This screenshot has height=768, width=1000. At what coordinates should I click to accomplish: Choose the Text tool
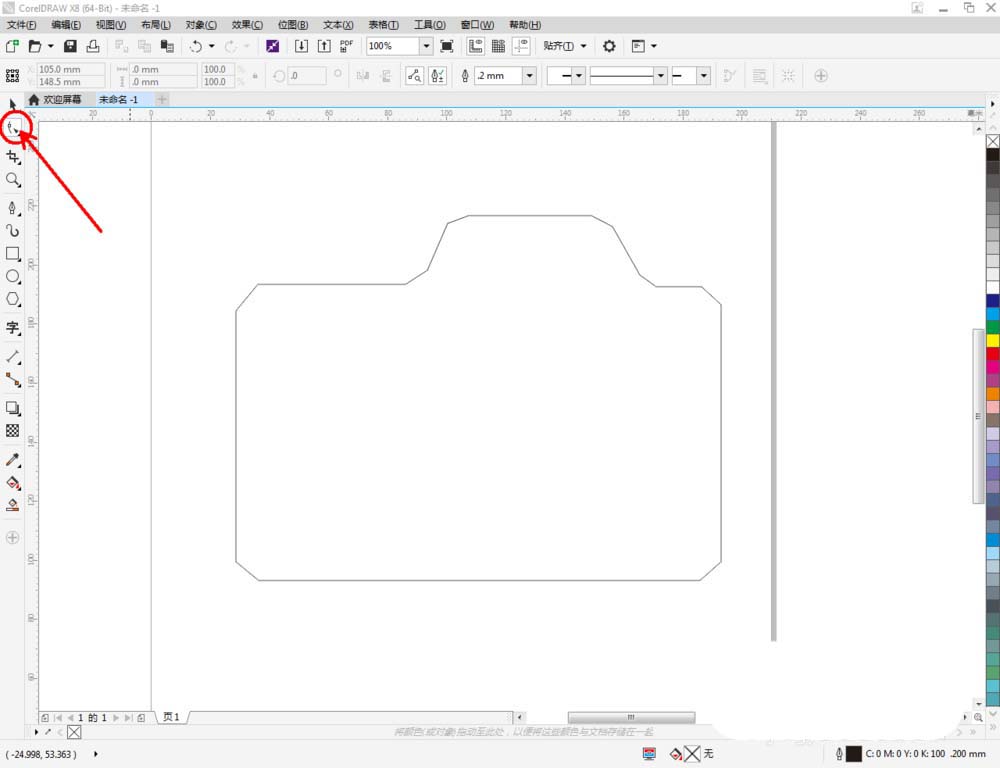pos(13,328)
